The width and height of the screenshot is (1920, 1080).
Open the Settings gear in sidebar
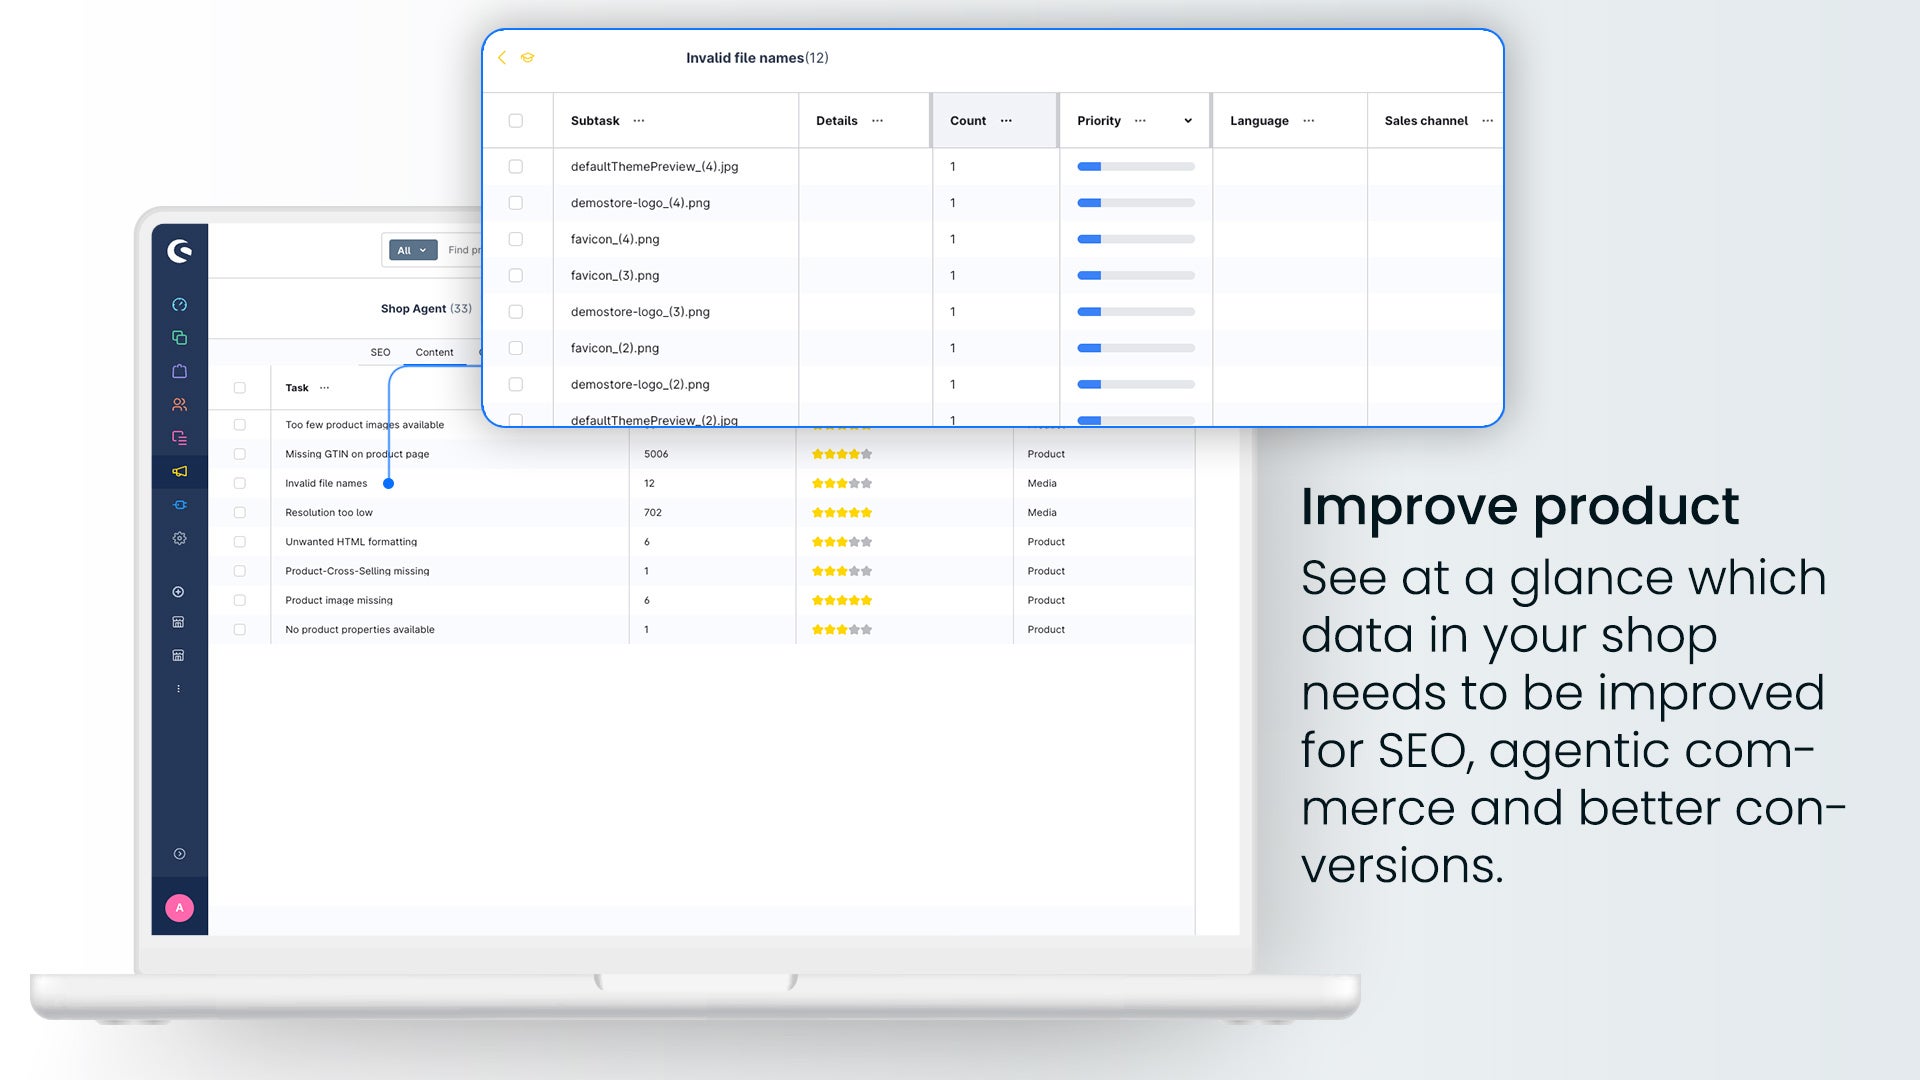click(179, 538)
